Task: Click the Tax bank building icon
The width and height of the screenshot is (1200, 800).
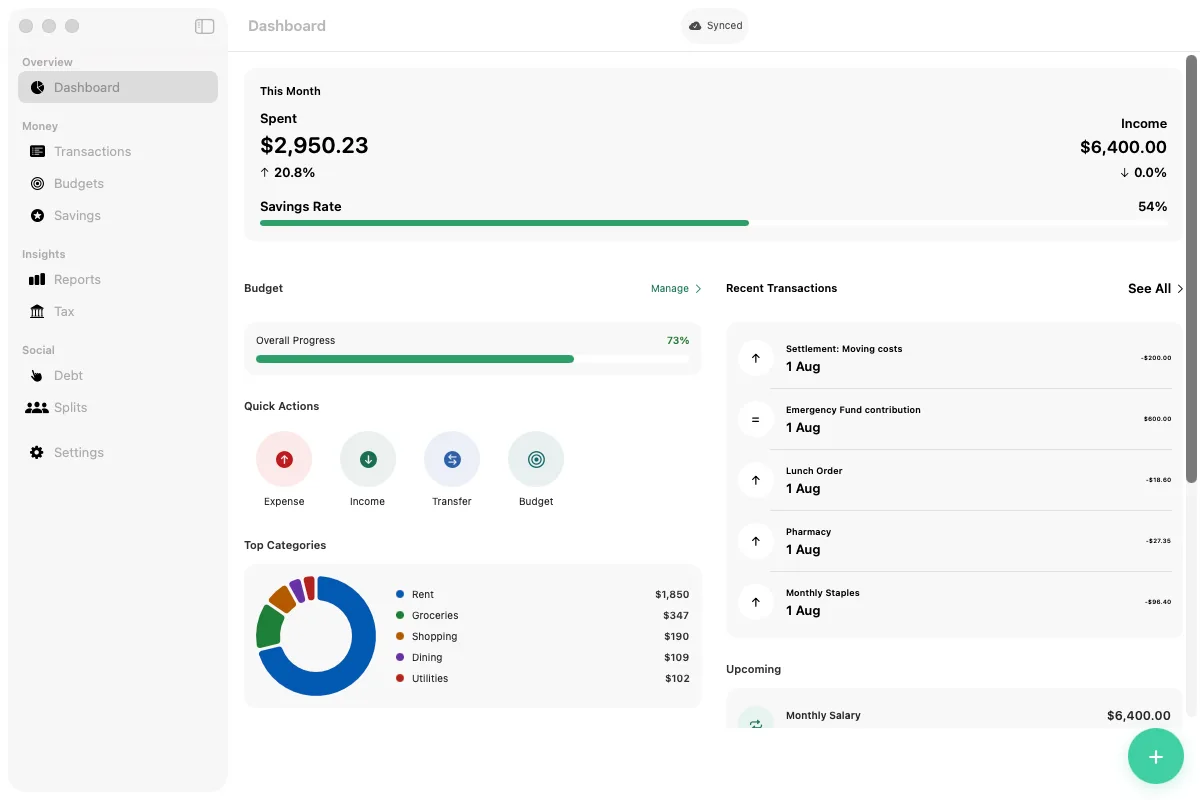Action: pyautogui.click(x=37, y=312)
